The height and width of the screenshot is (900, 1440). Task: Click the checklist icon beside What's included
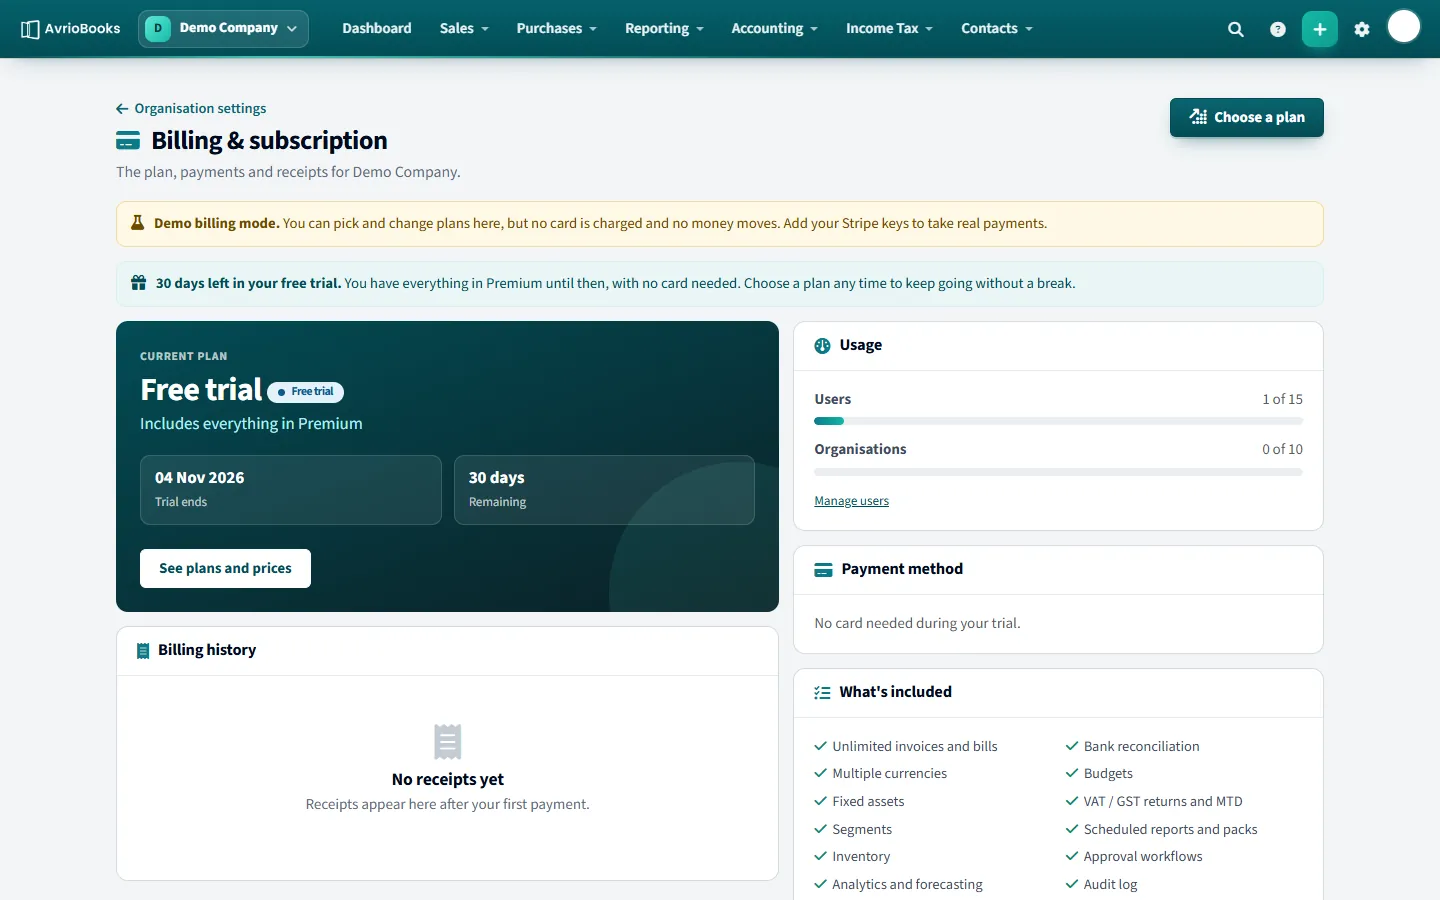(823, 692)
